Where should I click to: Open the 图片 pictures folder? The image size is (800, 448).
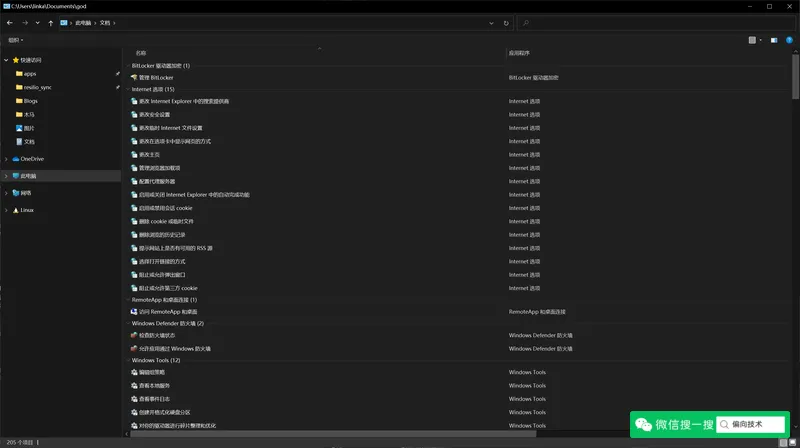pos(25,128)
